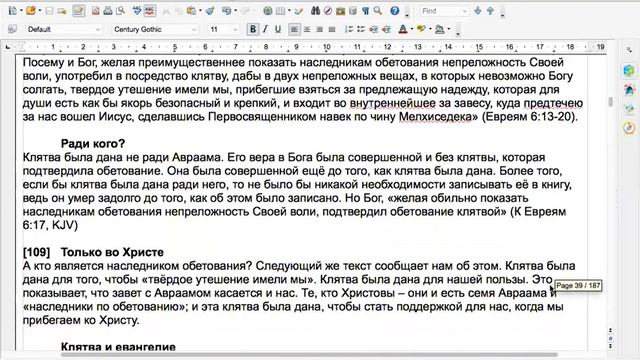Open the Navigator compass icon in toolbar
The width and height of the screenshot is (640, 360).
[x=328, y=11]
